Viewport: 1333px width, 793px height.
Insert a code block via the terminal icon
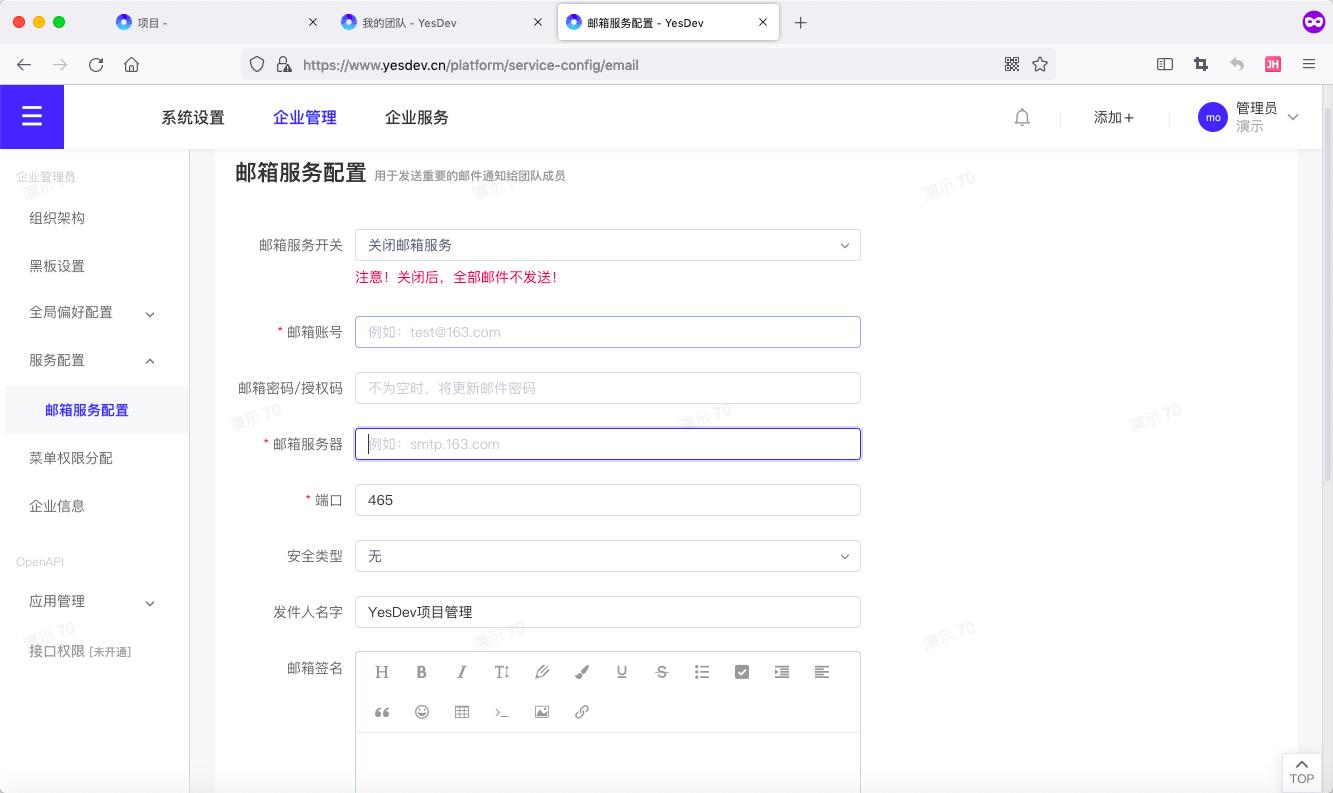(501, 711)
